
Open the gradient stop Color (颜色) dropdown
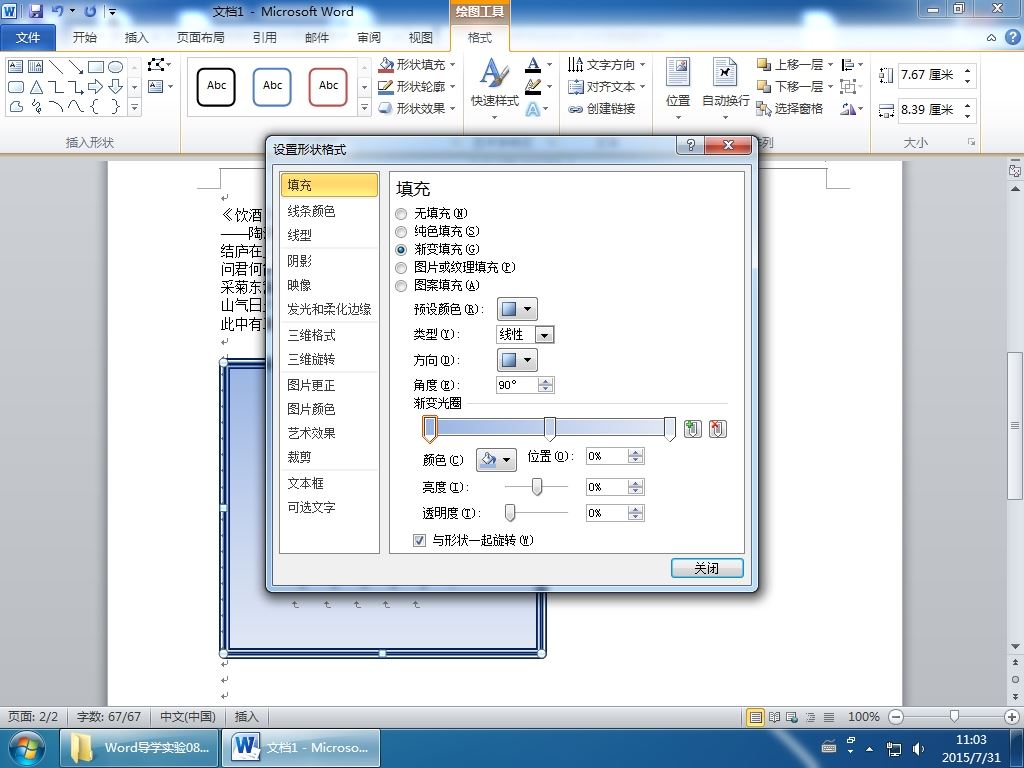496,460
